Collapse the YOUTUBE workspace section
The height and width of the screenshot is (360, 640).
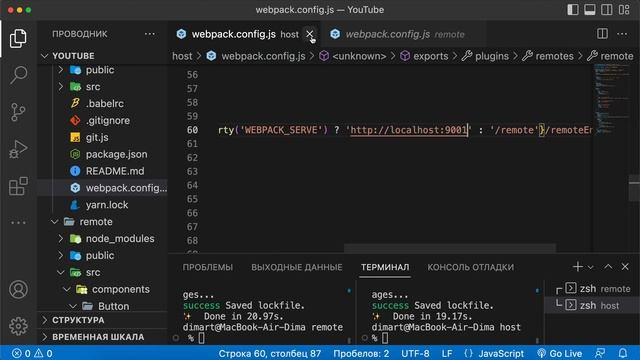(x=73, y=56)
